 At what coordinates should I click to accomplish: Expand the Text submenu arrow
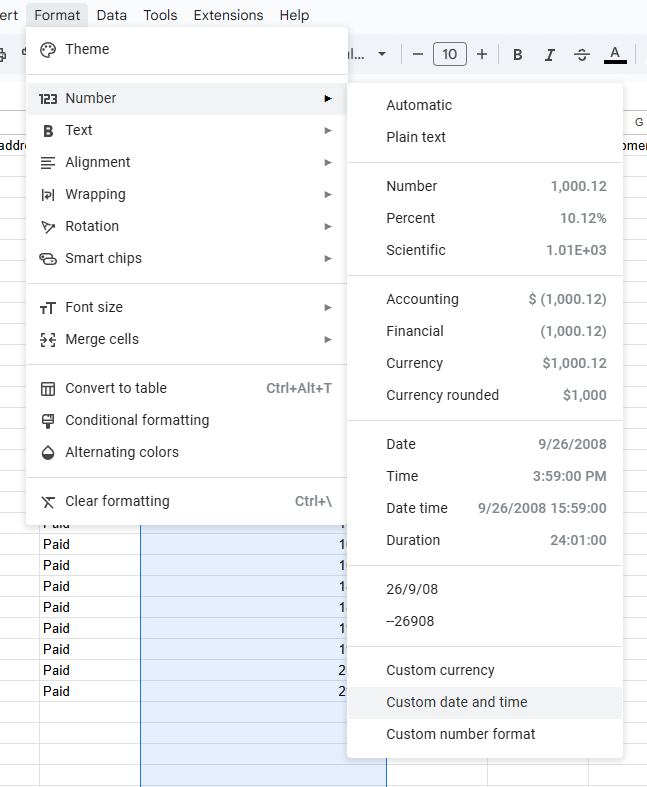pyautogui.click(x=328, y=130)
